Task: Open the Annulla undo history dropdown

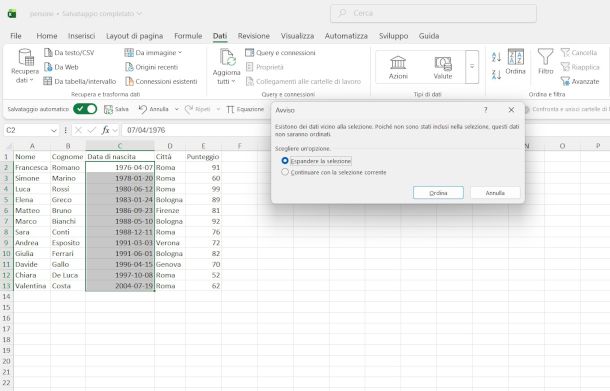Action: (177, 109)
